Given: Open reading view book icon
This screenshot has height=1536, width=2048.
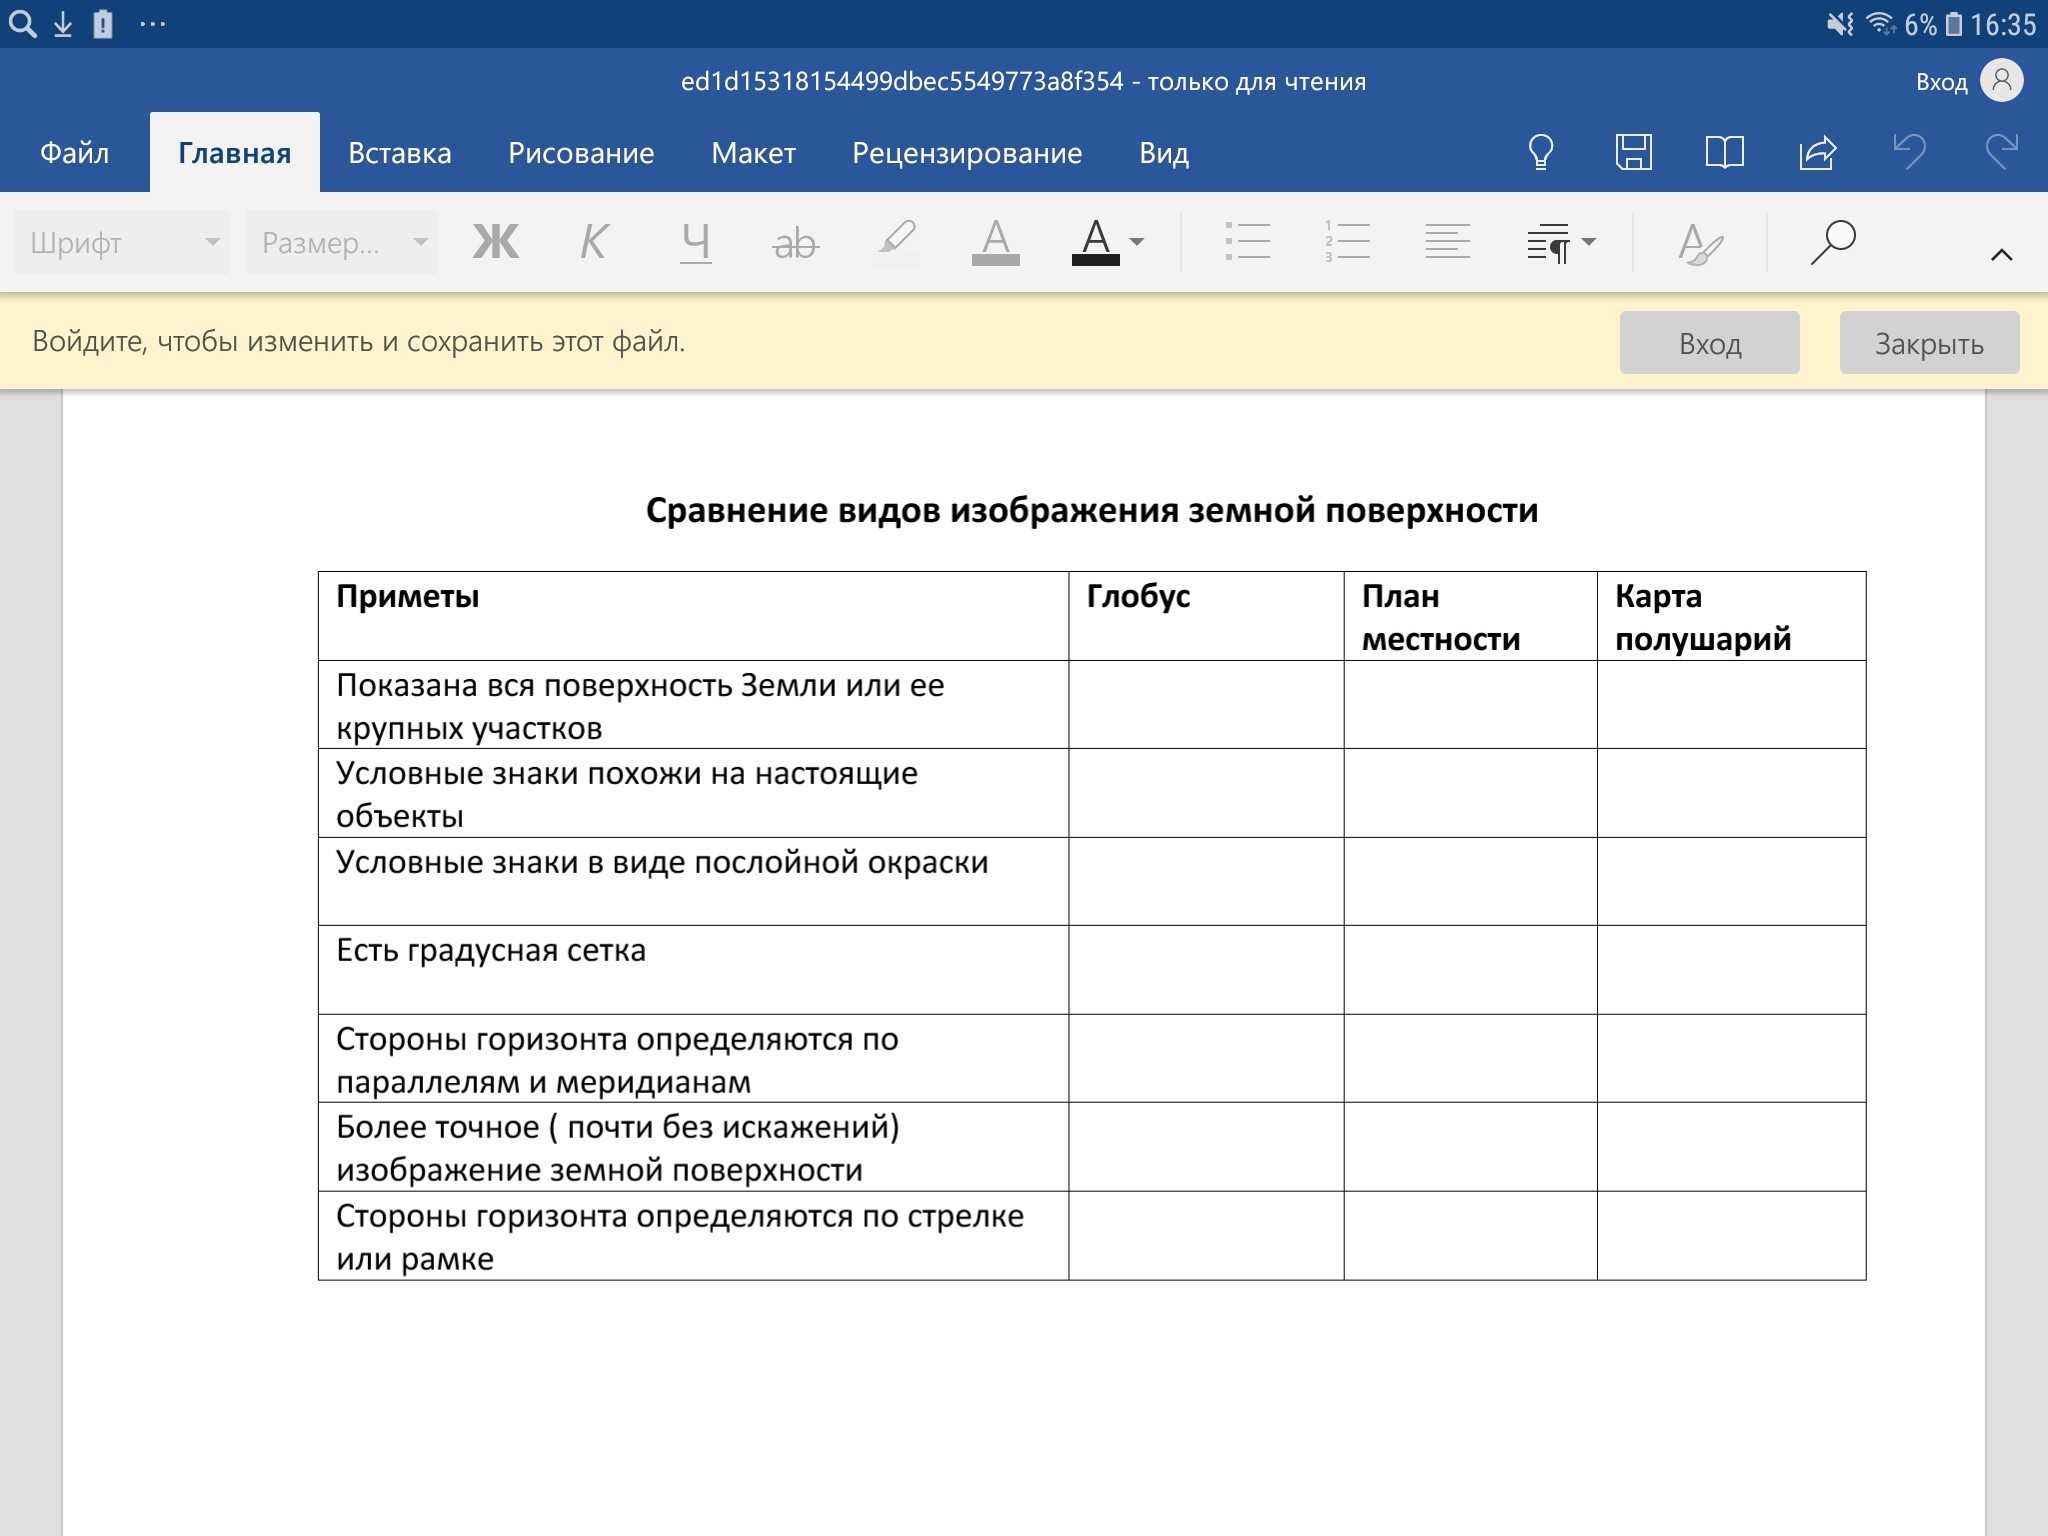Looking at the screenshot, I should pyautogui.click(x=1724, y=153).
